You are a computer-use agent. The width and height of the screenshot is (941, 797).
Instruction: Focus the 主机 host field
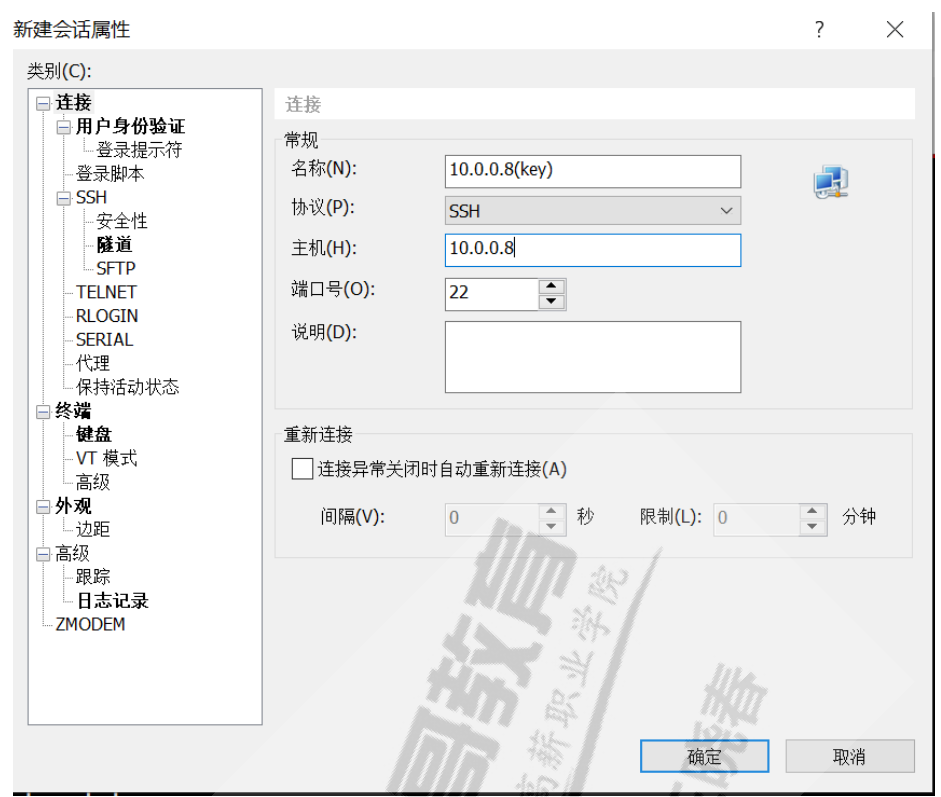[x=593, y=250]
